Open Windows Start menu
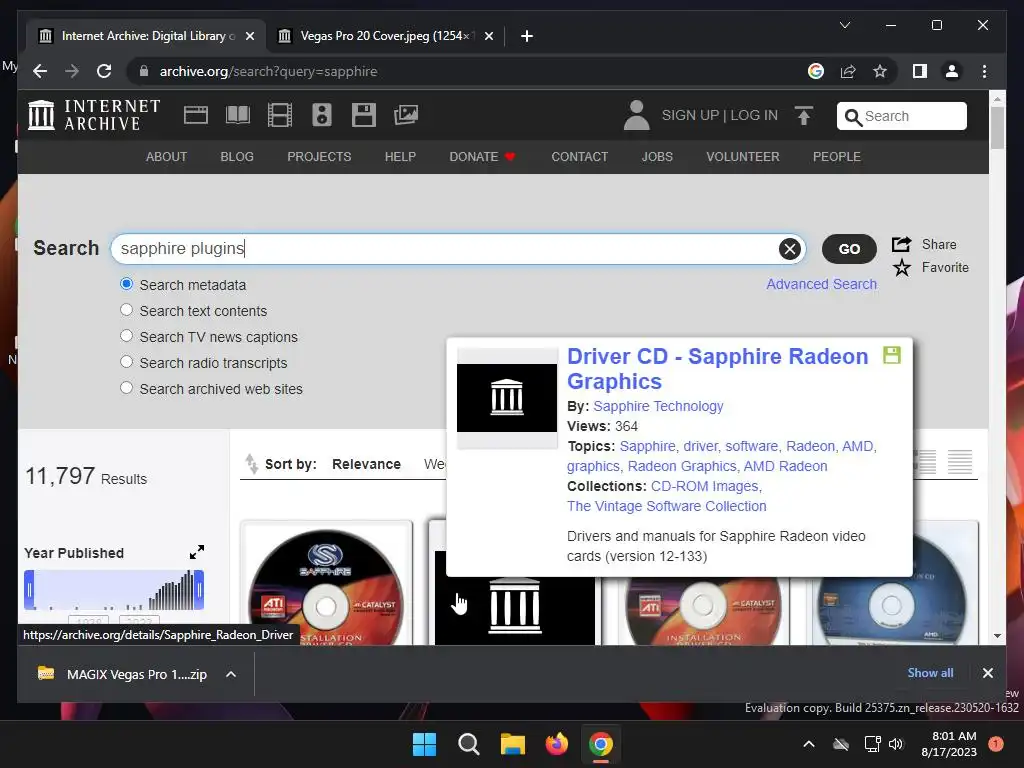The image size is (1024, 768). pos(424,744)
